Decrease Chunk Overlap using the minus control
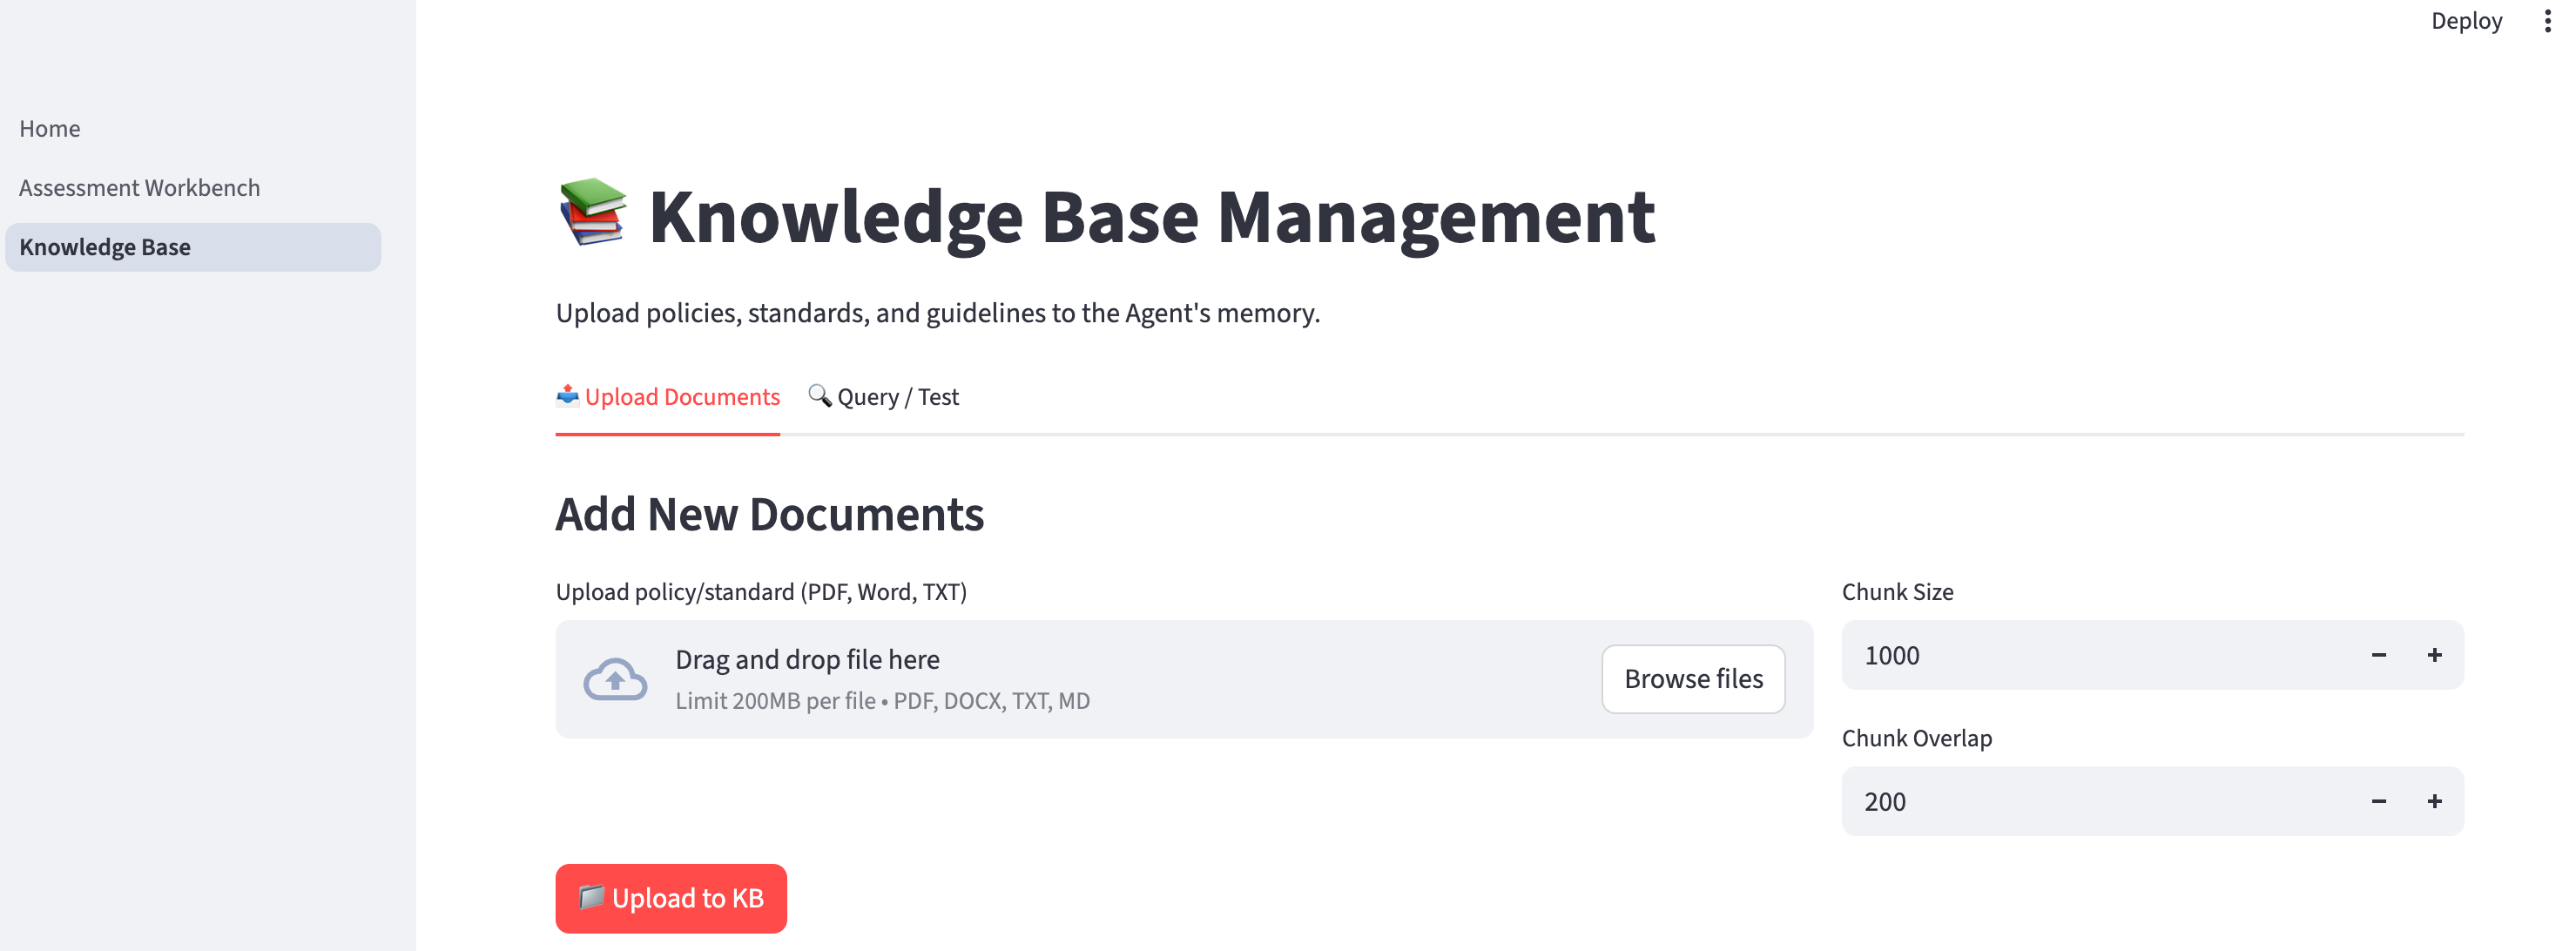2576x951 pixels. click(2378, 800)
